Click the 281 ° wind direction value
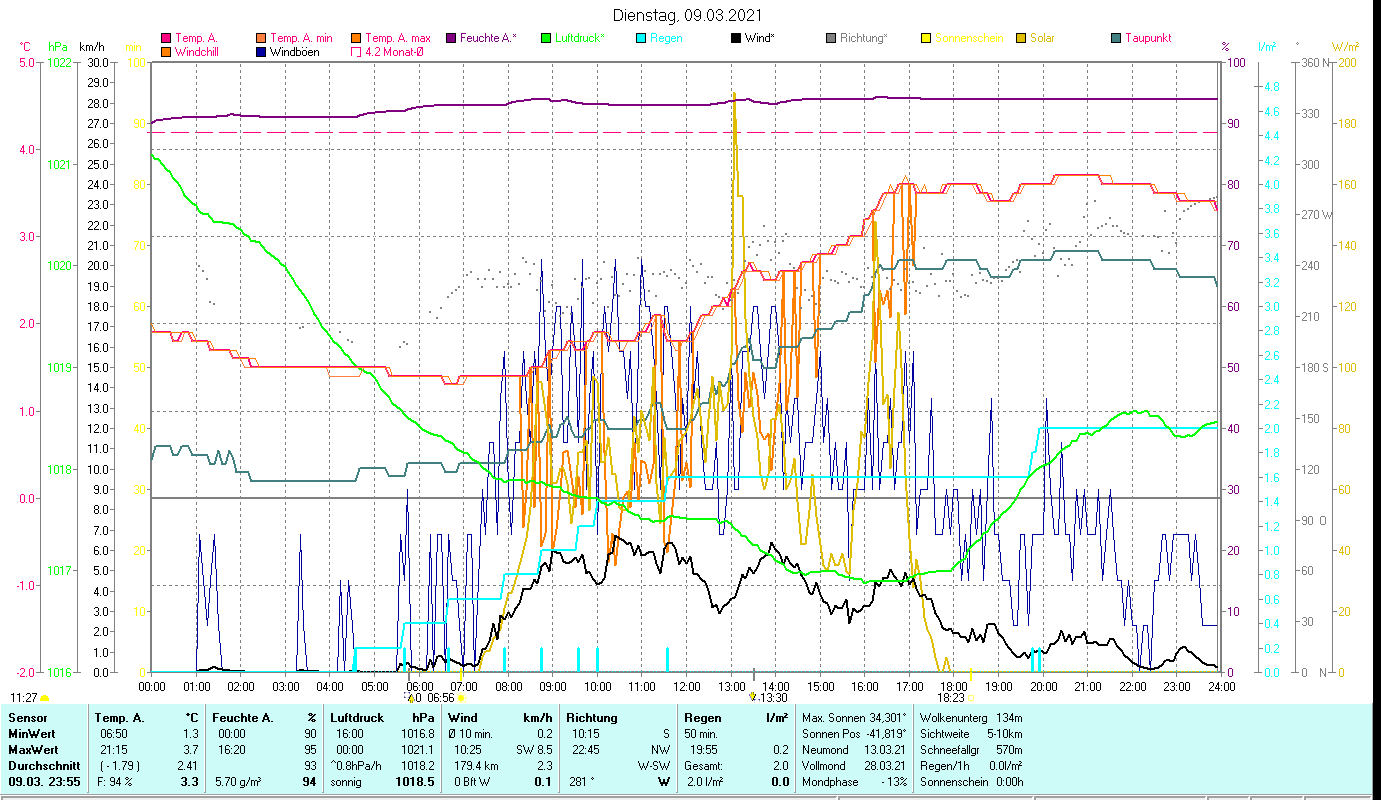The width and height of the screenshot is (1381, 800). coord(581,781)
